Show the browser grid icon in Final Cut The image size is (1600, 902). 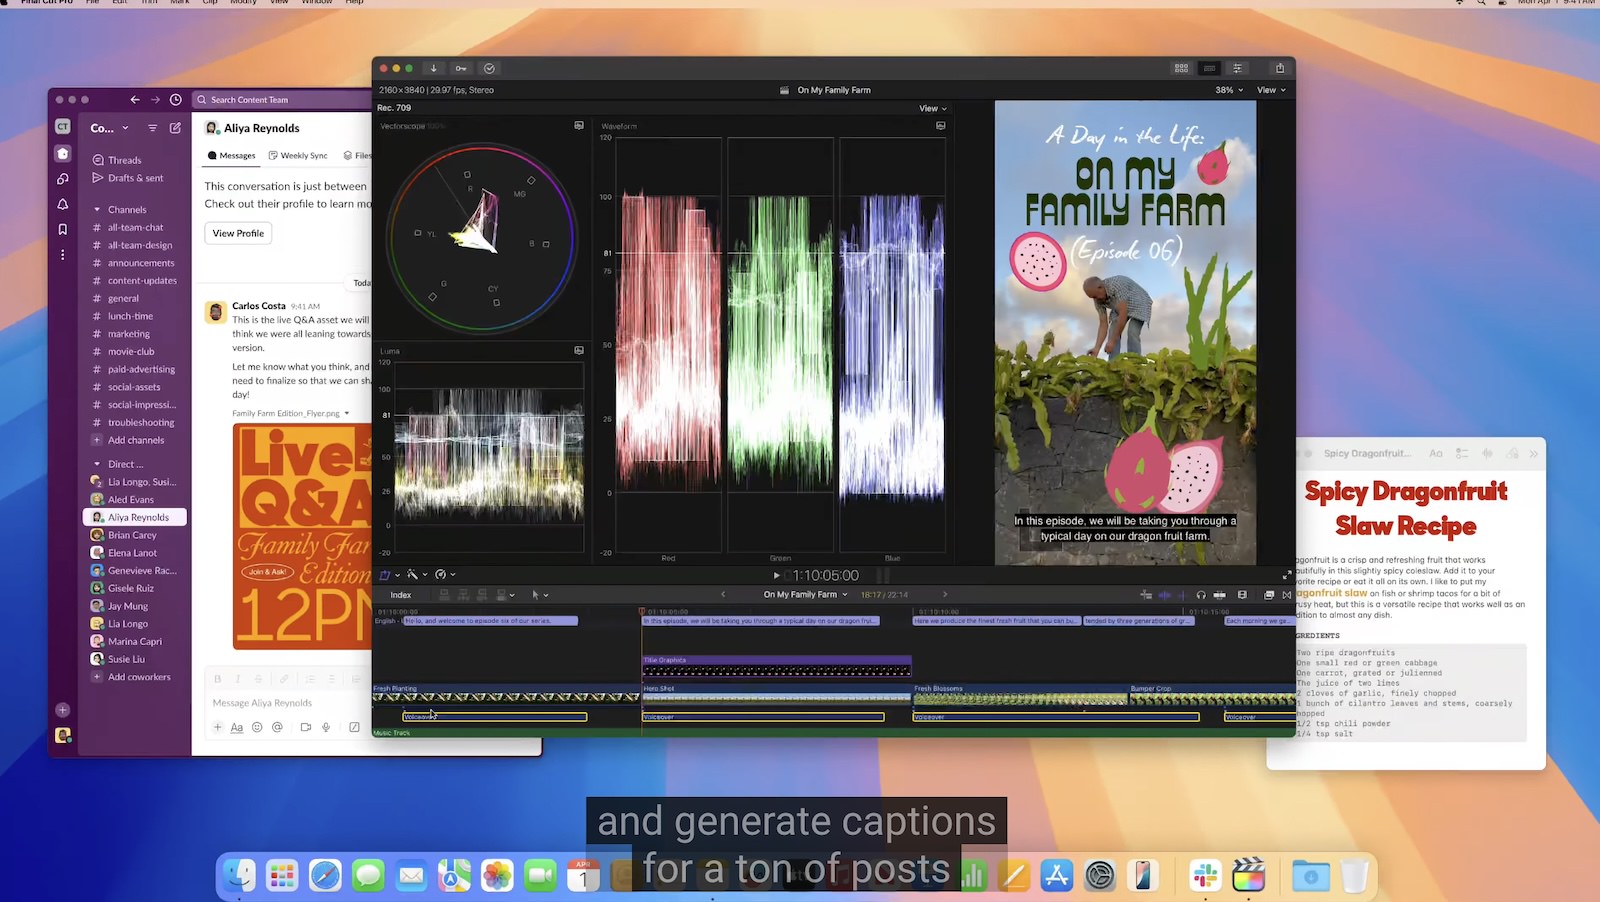(1181, 68)
